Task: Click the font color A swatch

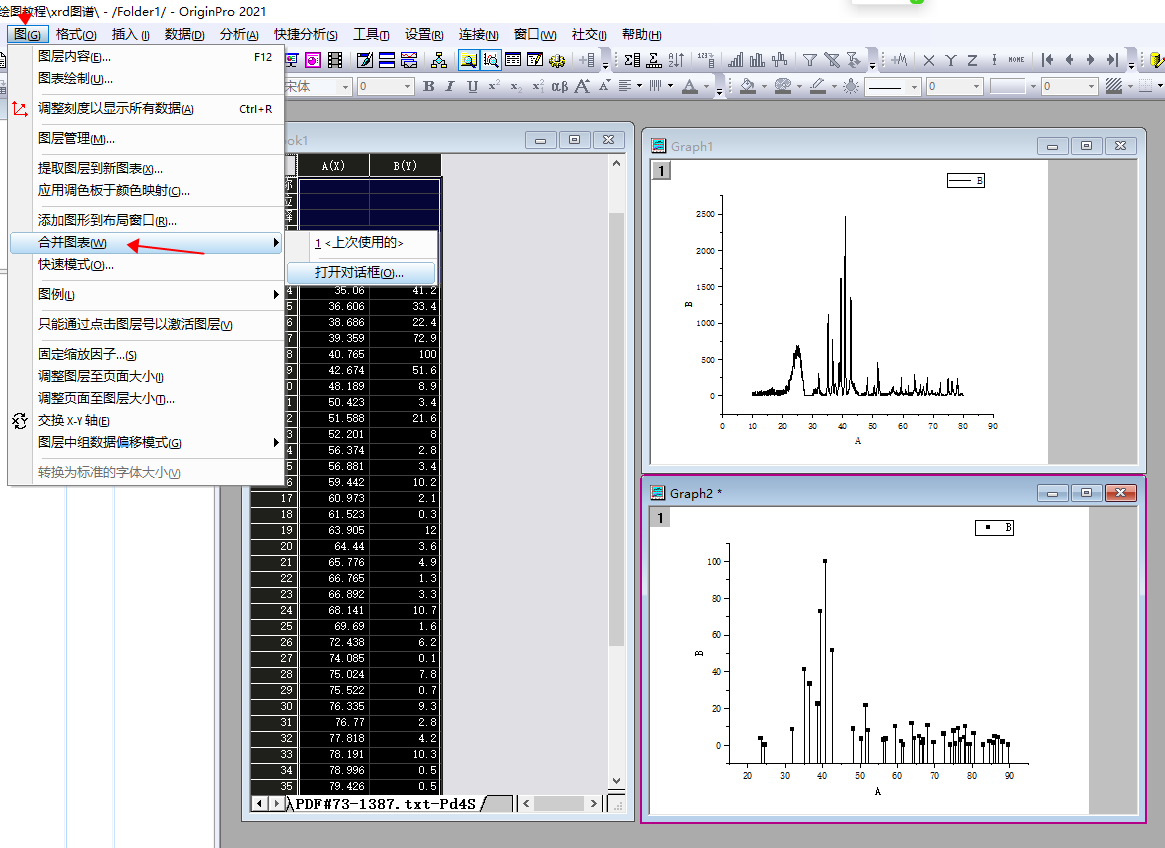Action: pos(690,86)
